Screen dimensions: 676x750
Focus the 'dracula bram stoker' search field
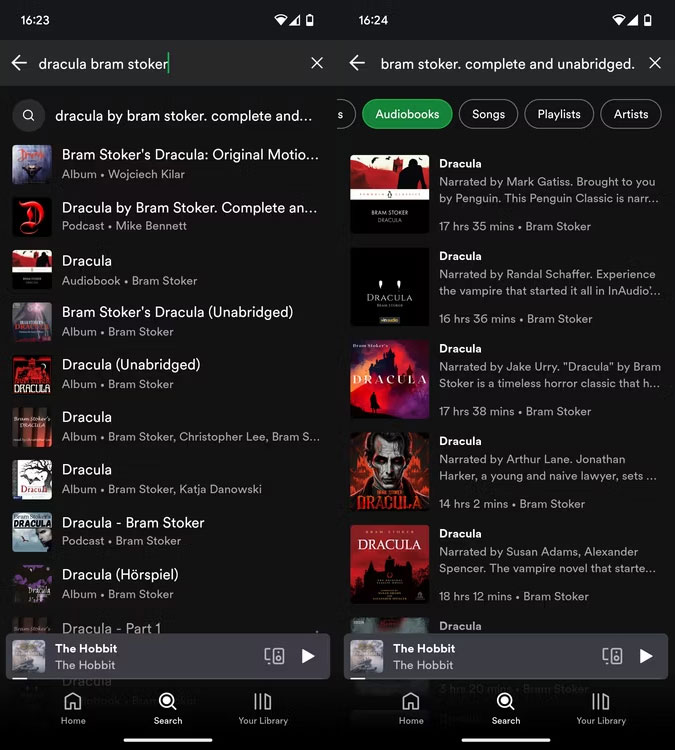[167, 64]
